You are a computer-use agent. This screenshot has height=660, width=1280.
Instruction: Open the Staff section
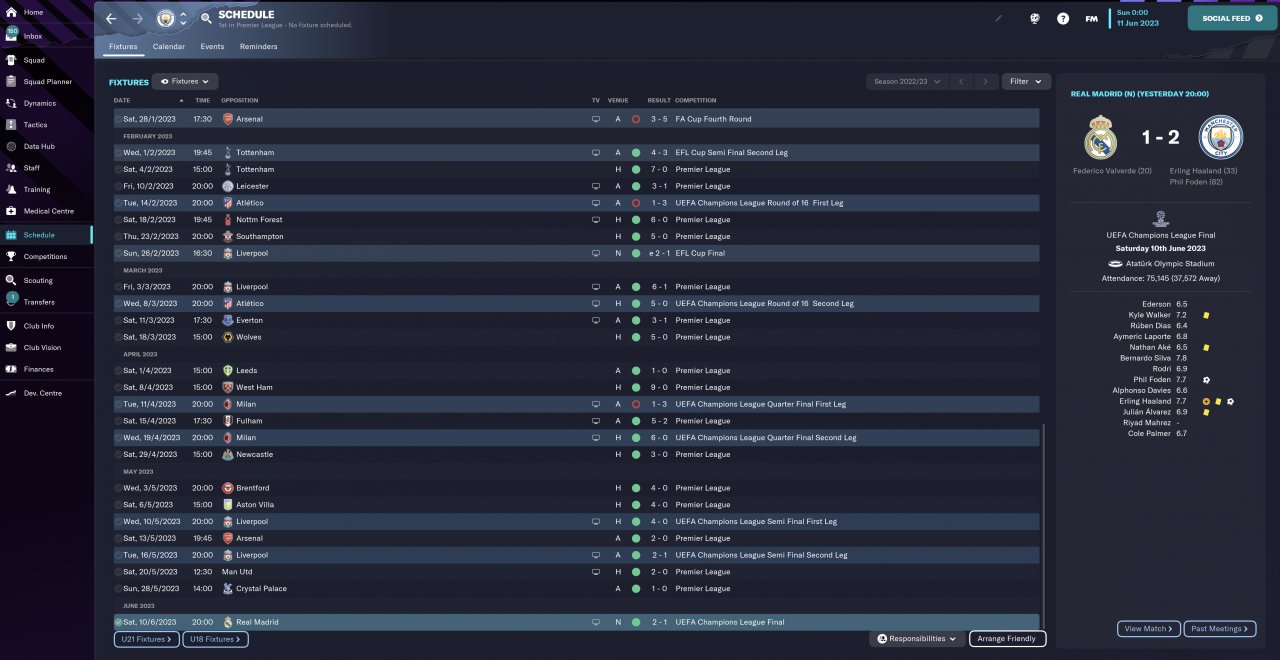[32, 168]
